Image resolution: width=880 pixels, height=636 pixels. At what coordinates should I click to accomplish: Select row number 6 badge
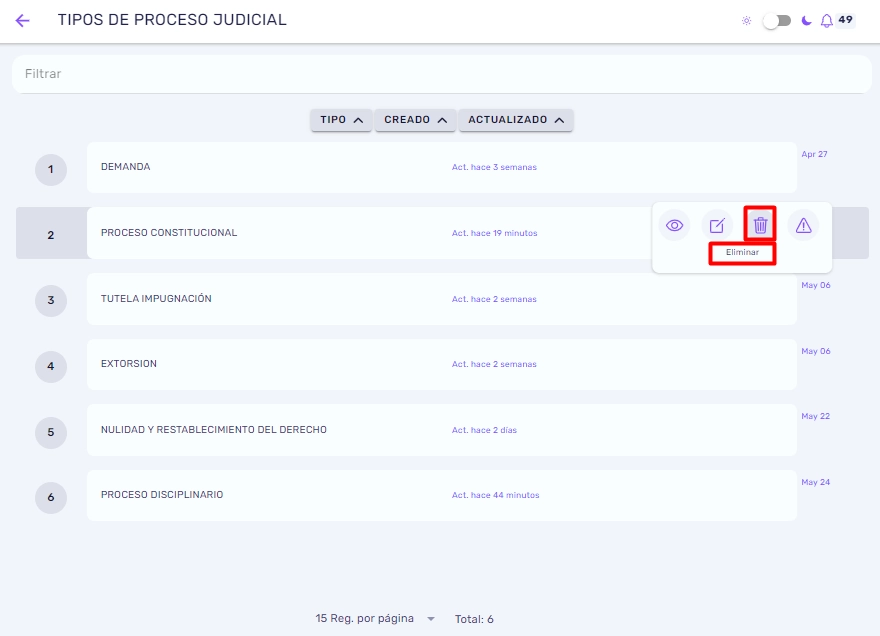pyautogui.click(x=51, y=497)
